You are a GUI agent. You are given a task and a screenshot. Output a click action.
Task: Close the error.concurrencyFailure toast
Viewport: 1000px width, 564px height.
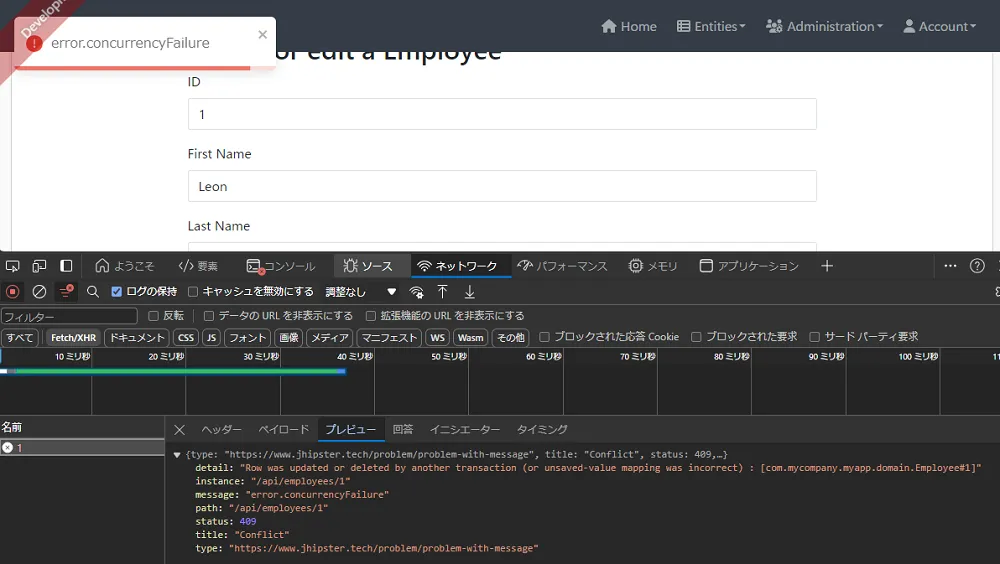(x=262, y=34)
